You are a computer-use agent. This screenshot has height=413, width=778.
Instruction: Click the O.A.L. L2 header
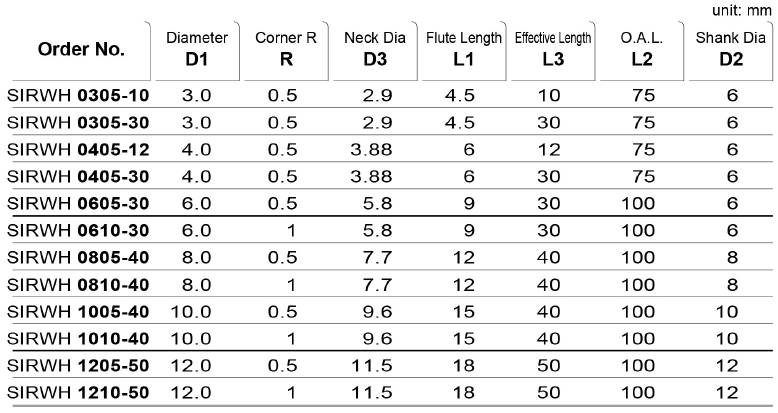coord(642,49)
